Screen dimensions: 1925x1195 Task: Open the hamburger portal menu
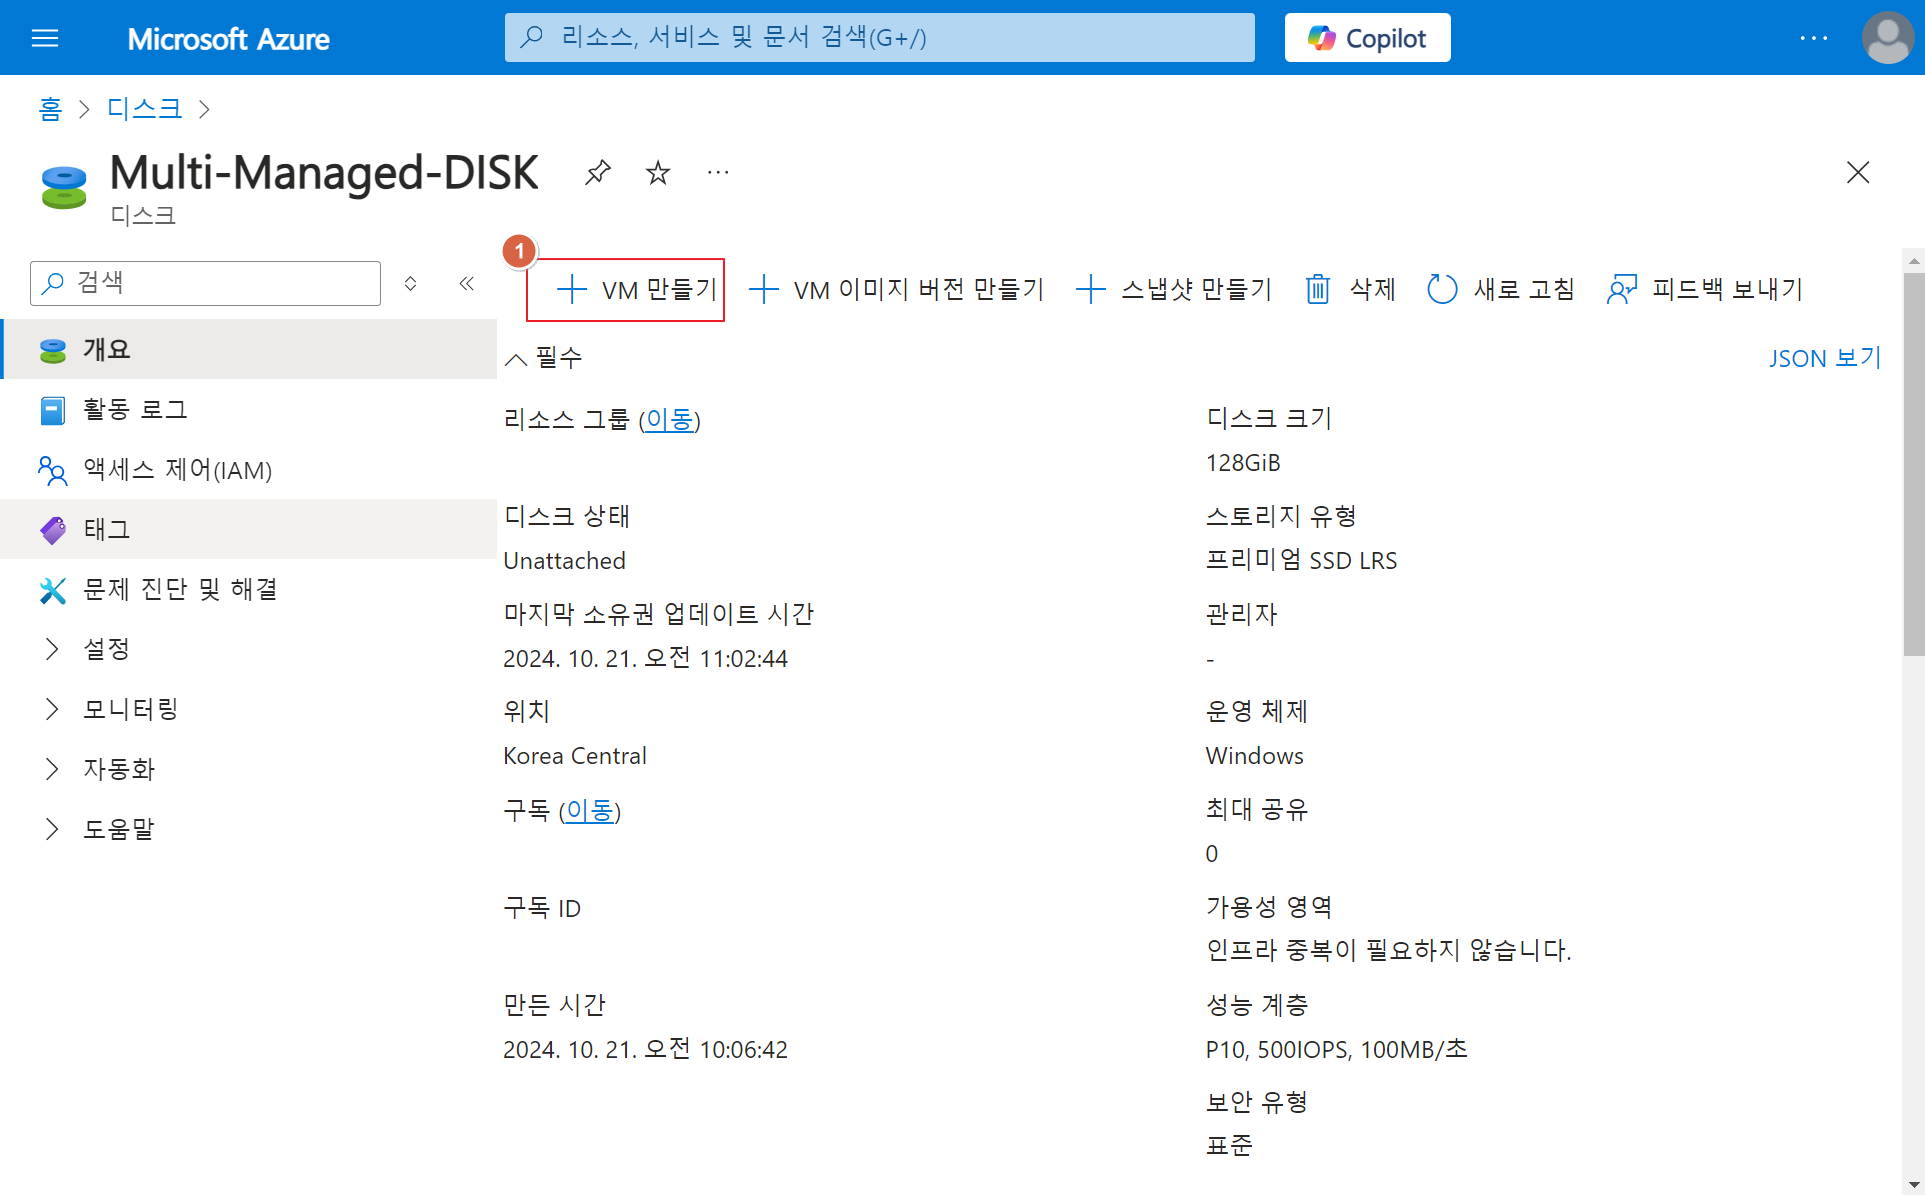tap(45, 38)
